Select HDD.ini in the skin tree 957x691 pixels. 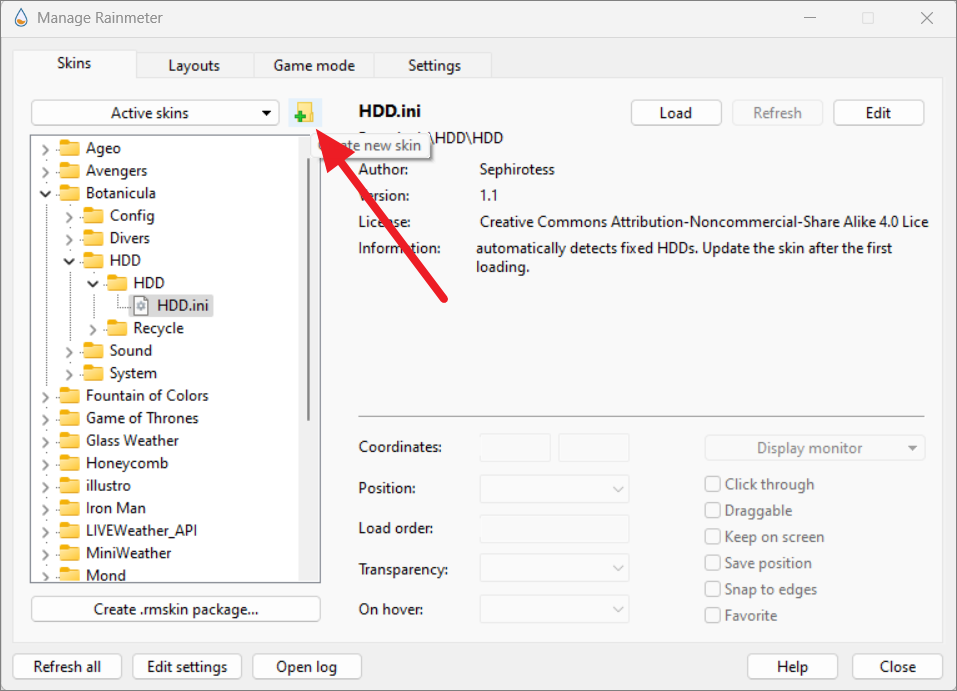[x=182, y=305]
